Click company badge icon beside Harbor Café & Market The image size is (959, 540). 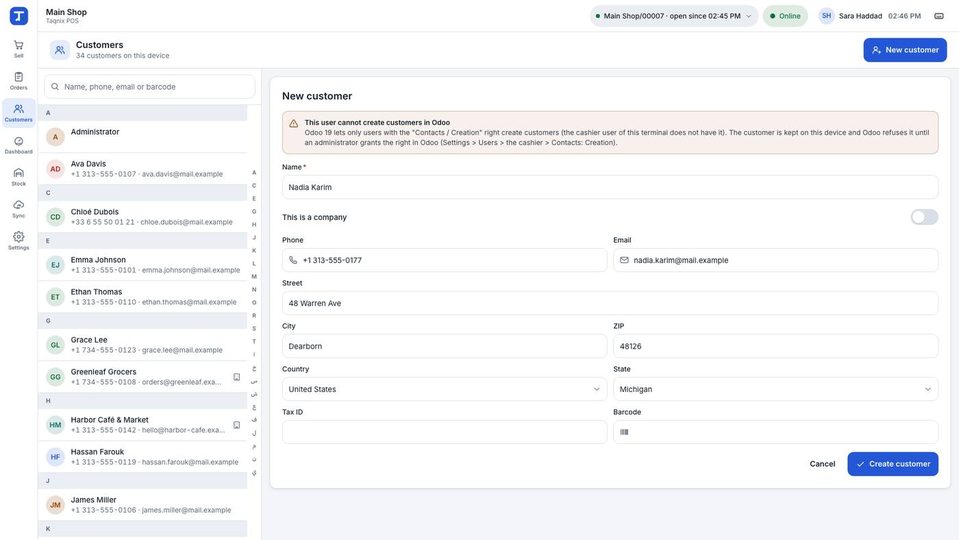pyautogui.click(x=237, y=425)
